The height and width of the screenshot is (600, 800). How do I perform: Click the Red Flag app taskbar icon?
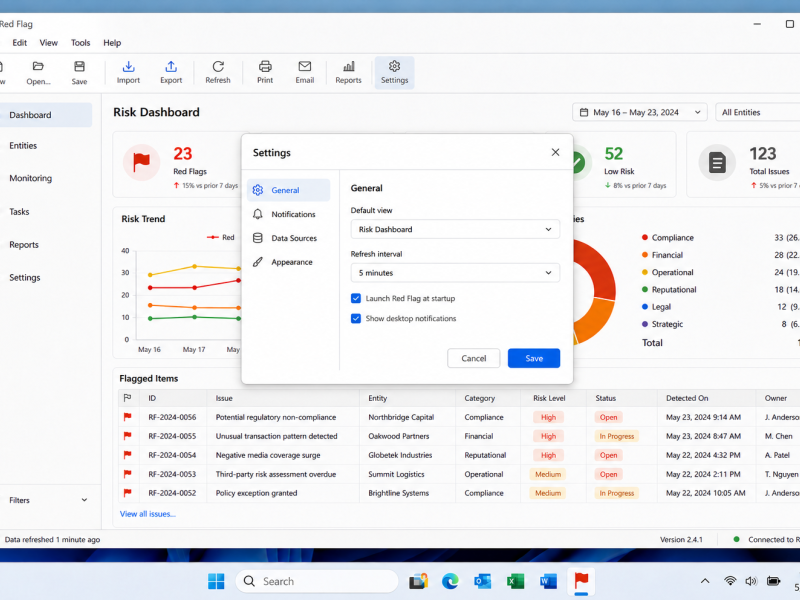pyautogui.click(x=581, y=581)
